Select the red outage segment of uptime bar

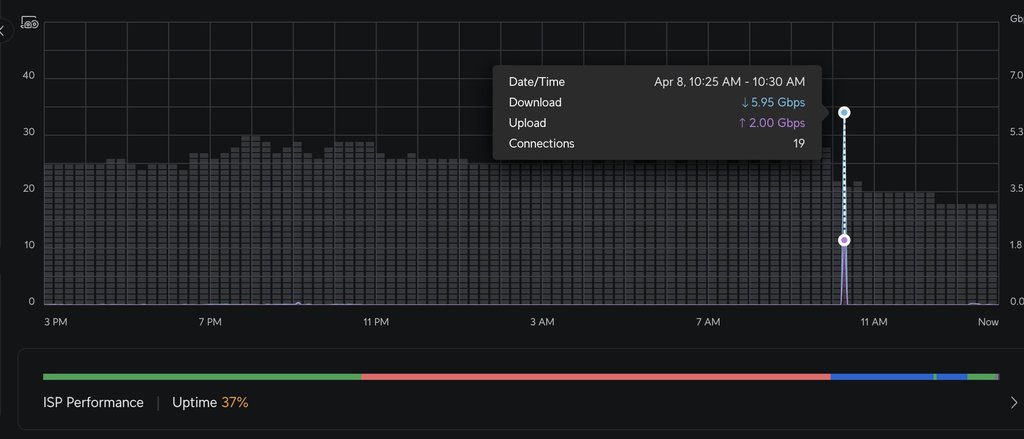point(595,377)
